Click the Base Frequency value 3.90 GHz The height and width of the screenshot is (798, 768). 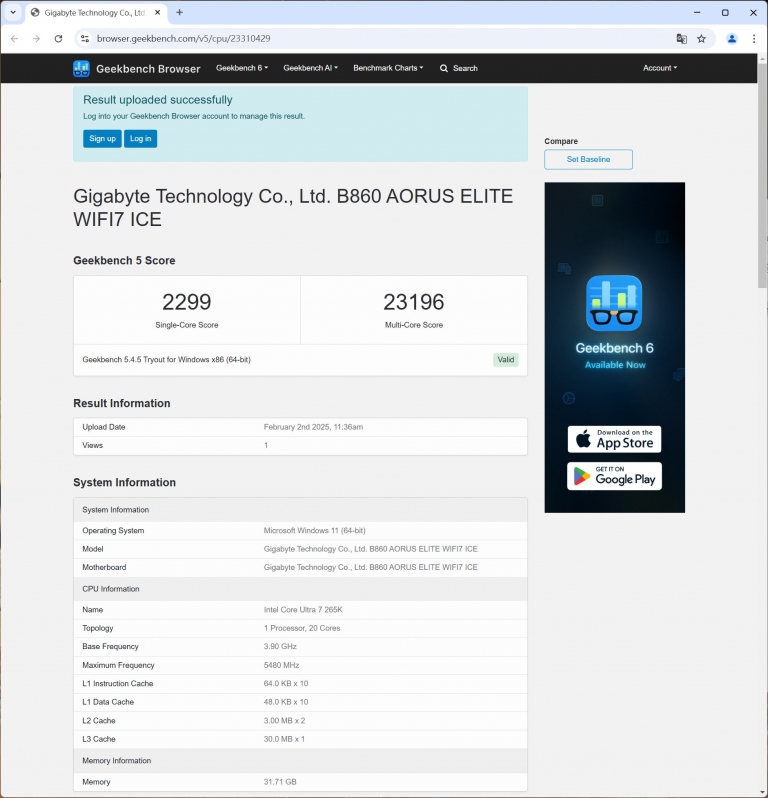280,646
